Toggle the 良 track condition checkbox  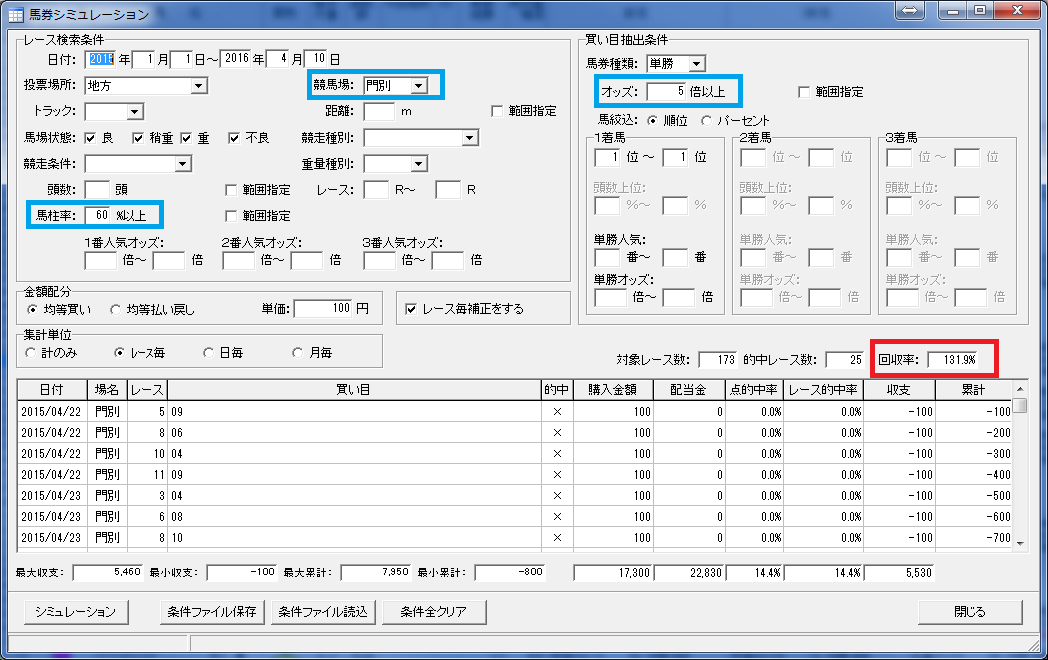90,138
